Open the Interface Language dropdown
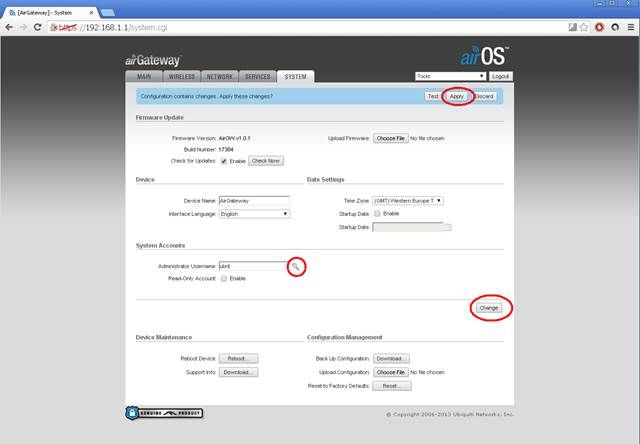 [255, 214]
